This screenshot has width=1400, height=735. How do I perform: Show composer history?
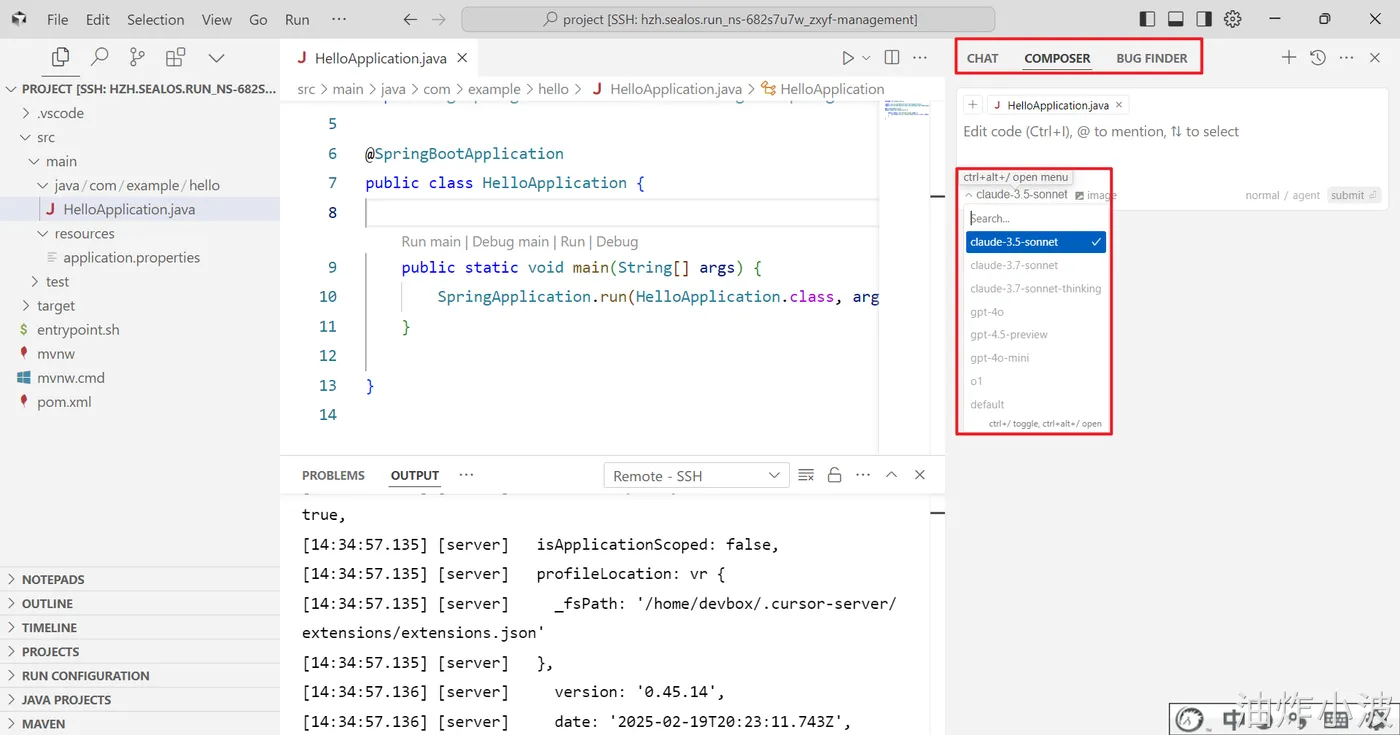1318,58
